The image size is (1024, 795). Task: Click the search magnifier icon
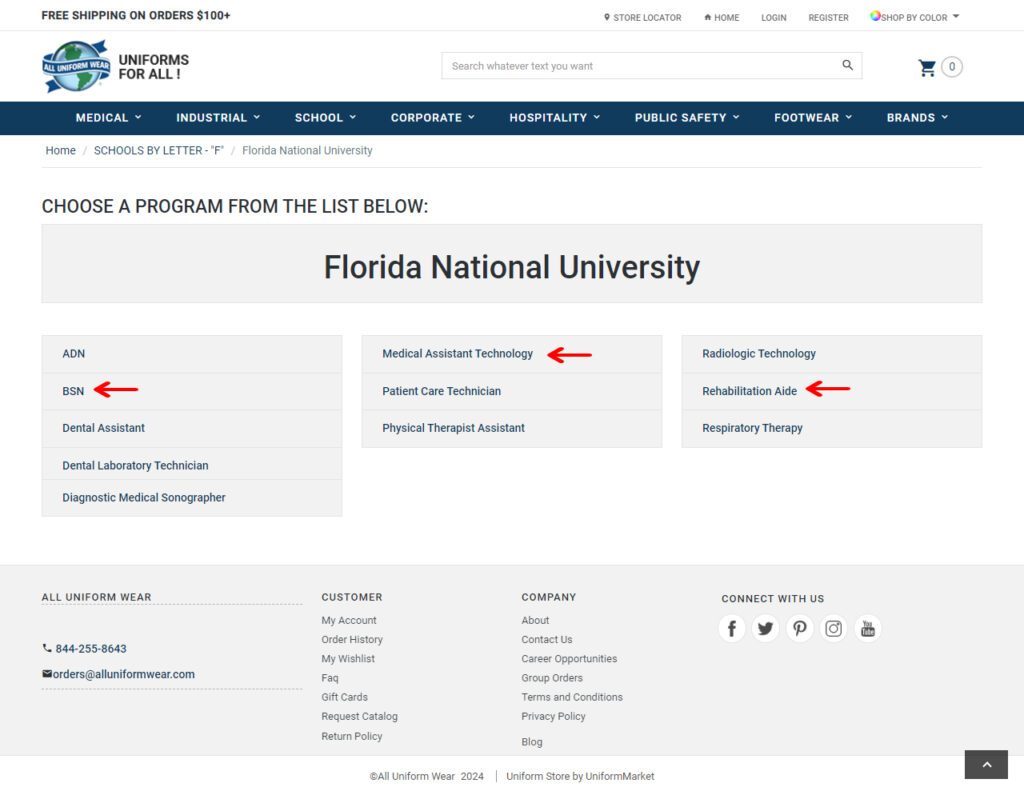coord(847,65)
